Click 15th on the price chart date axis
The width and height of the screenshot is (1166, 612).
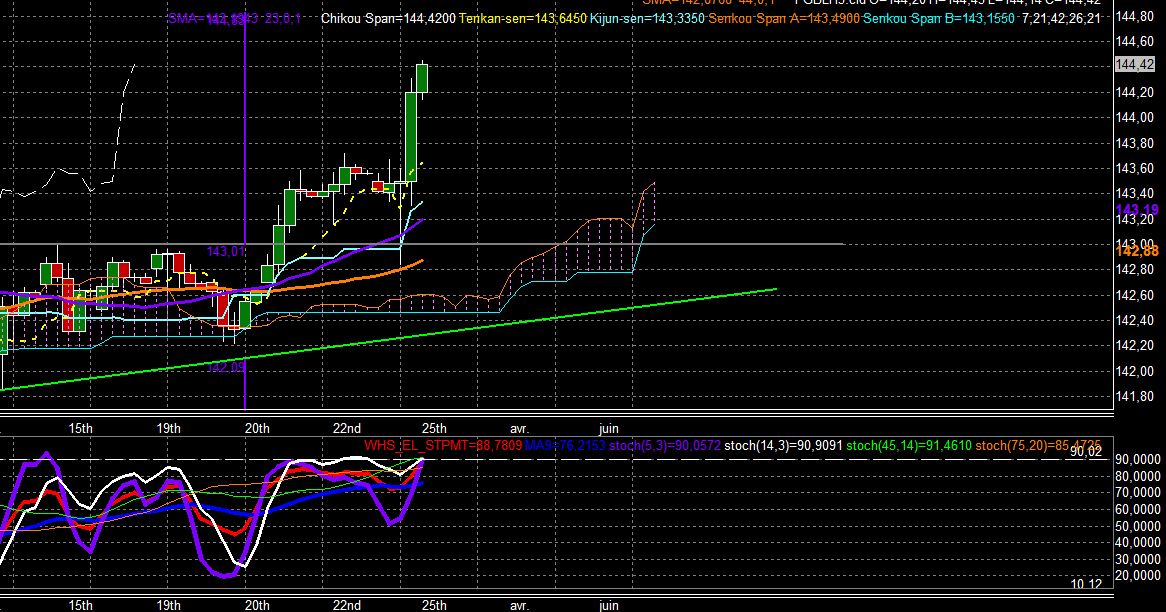[80, 428]
